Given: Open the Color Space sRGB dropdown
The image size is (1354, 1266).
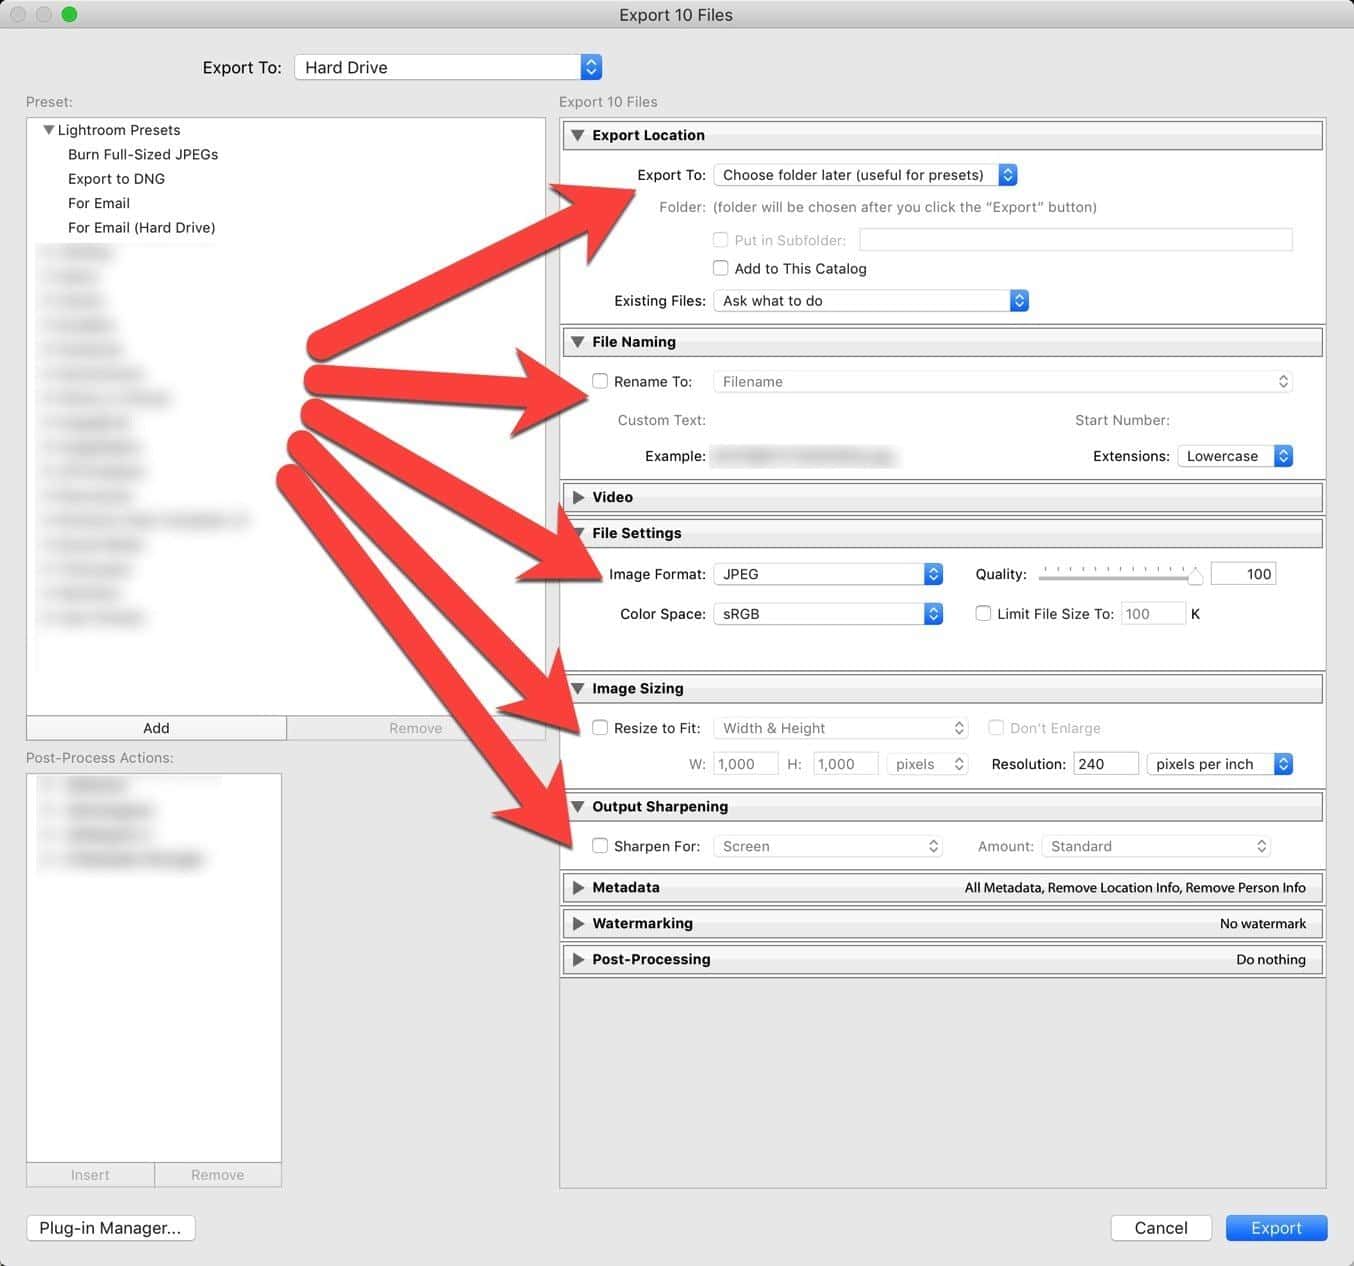Looking at the screenshot, I should pos(828,614).
